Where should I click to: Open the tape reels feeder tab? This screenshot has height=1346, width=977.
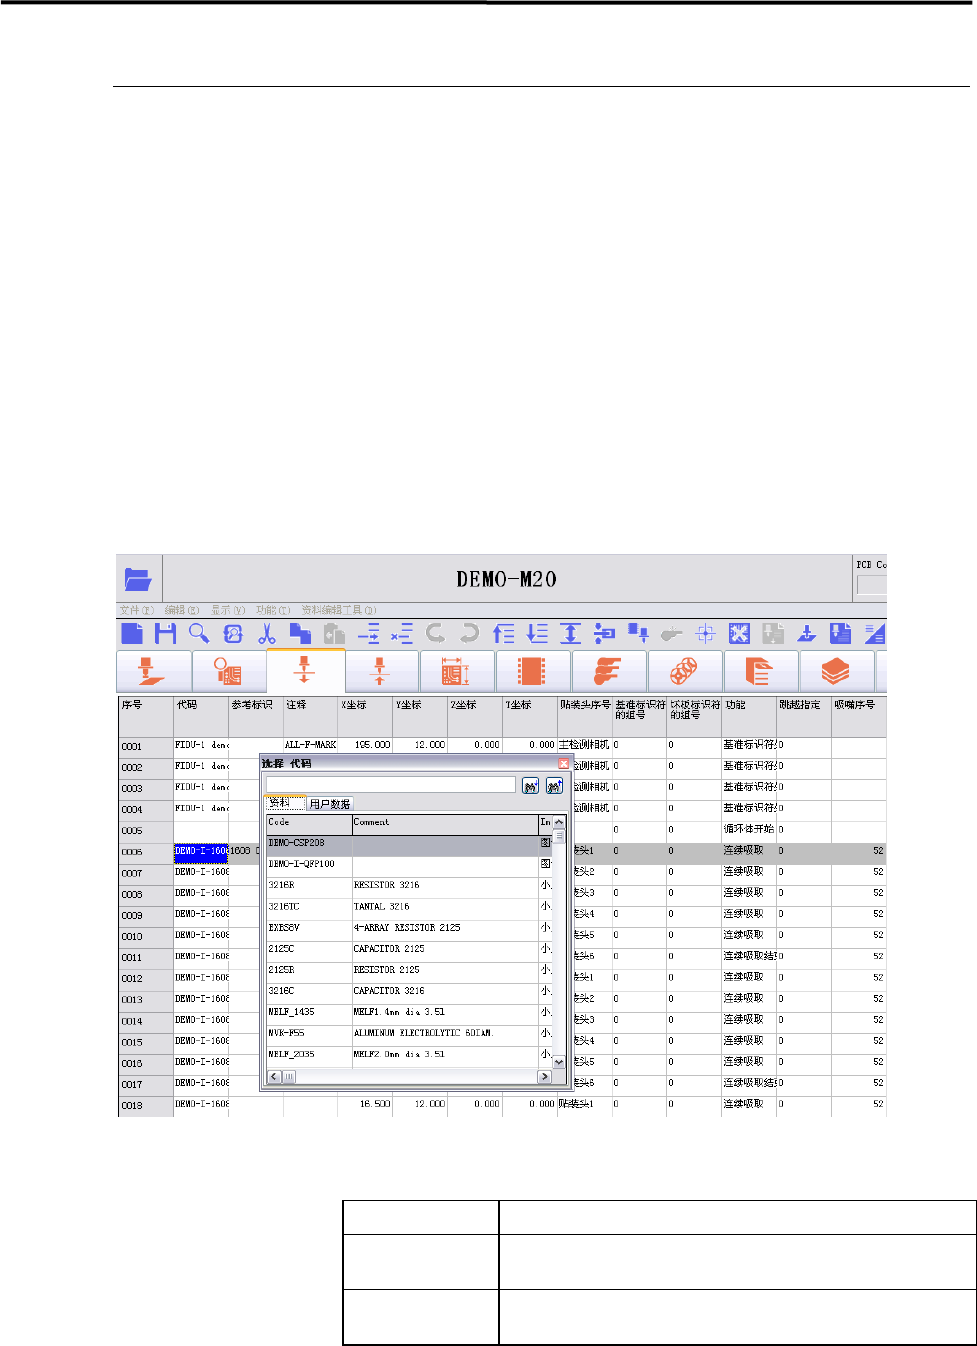tap(684, 671)
